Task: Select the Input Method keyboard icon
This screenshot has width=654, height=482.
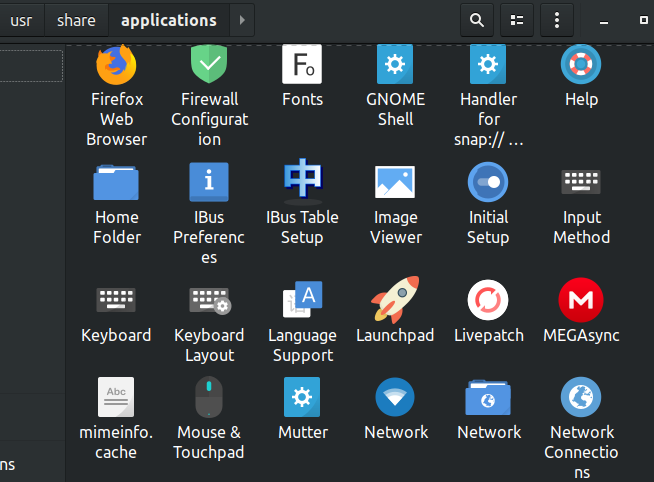Action: pos(581,182)
